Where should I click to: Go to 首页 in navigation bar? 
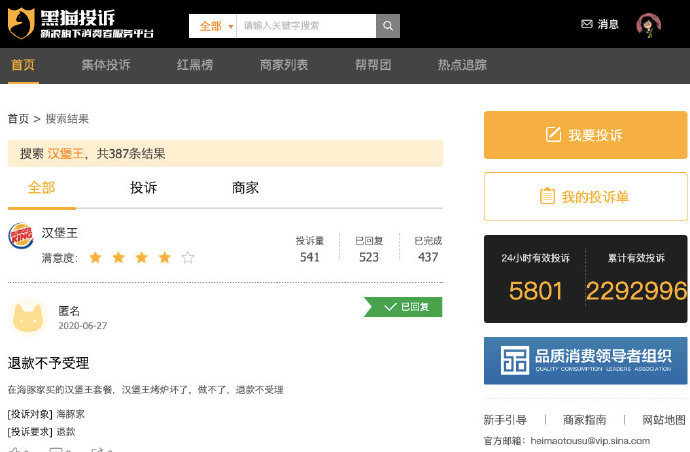point(23,65)
